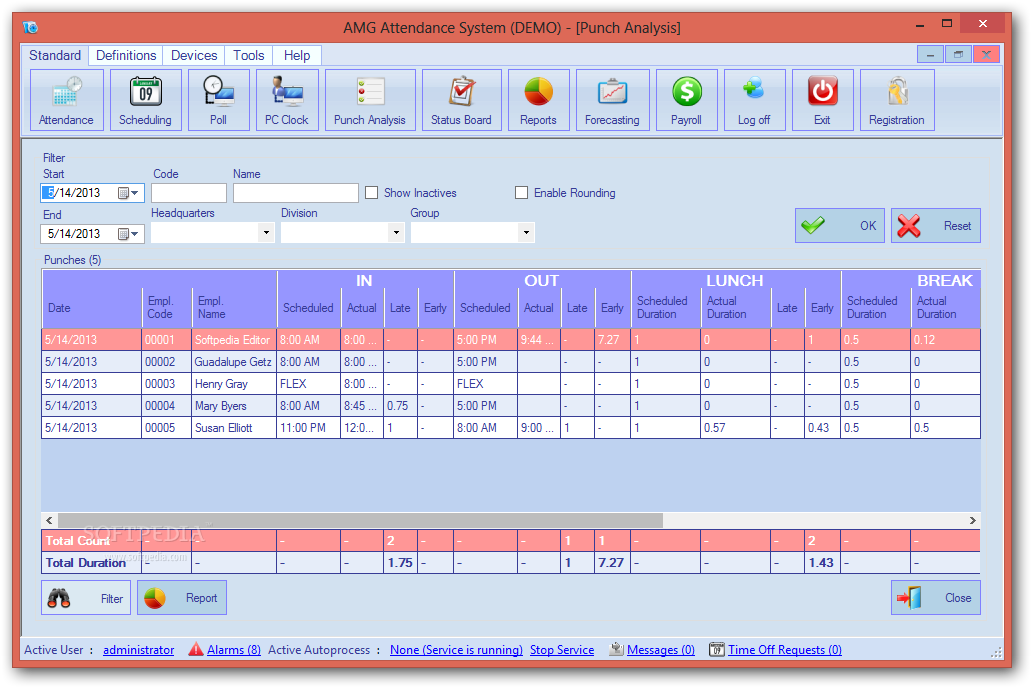Screen dimensions: 1032x688
Task: Click the Log off icon
Action: coord(754,100)
